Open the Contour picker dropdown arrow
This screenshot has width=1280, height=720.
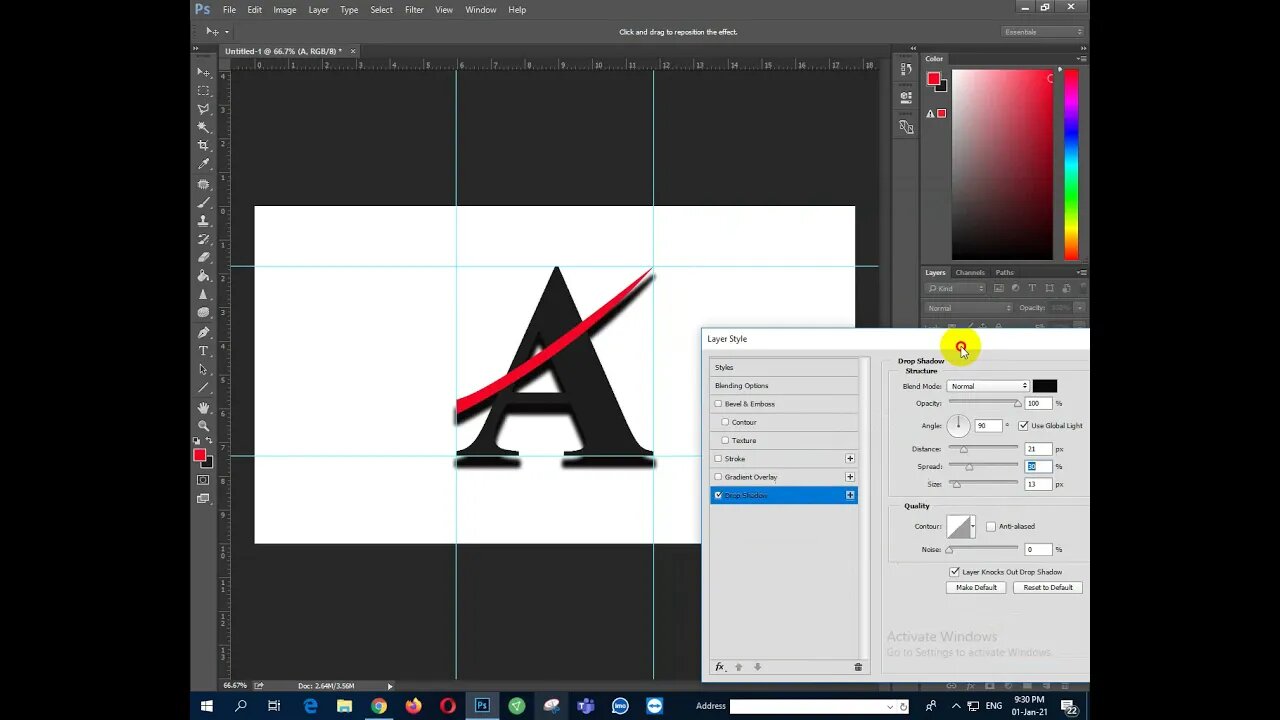(x=973, y=526)
